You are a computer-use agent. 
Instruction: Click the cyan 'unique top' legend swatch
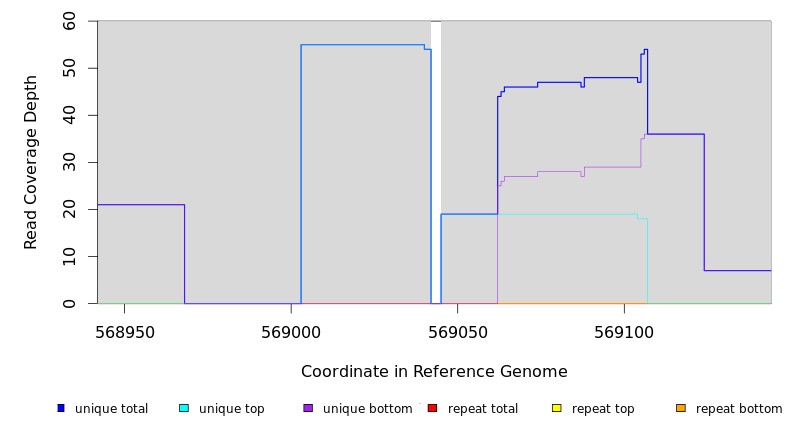[184, 408]
